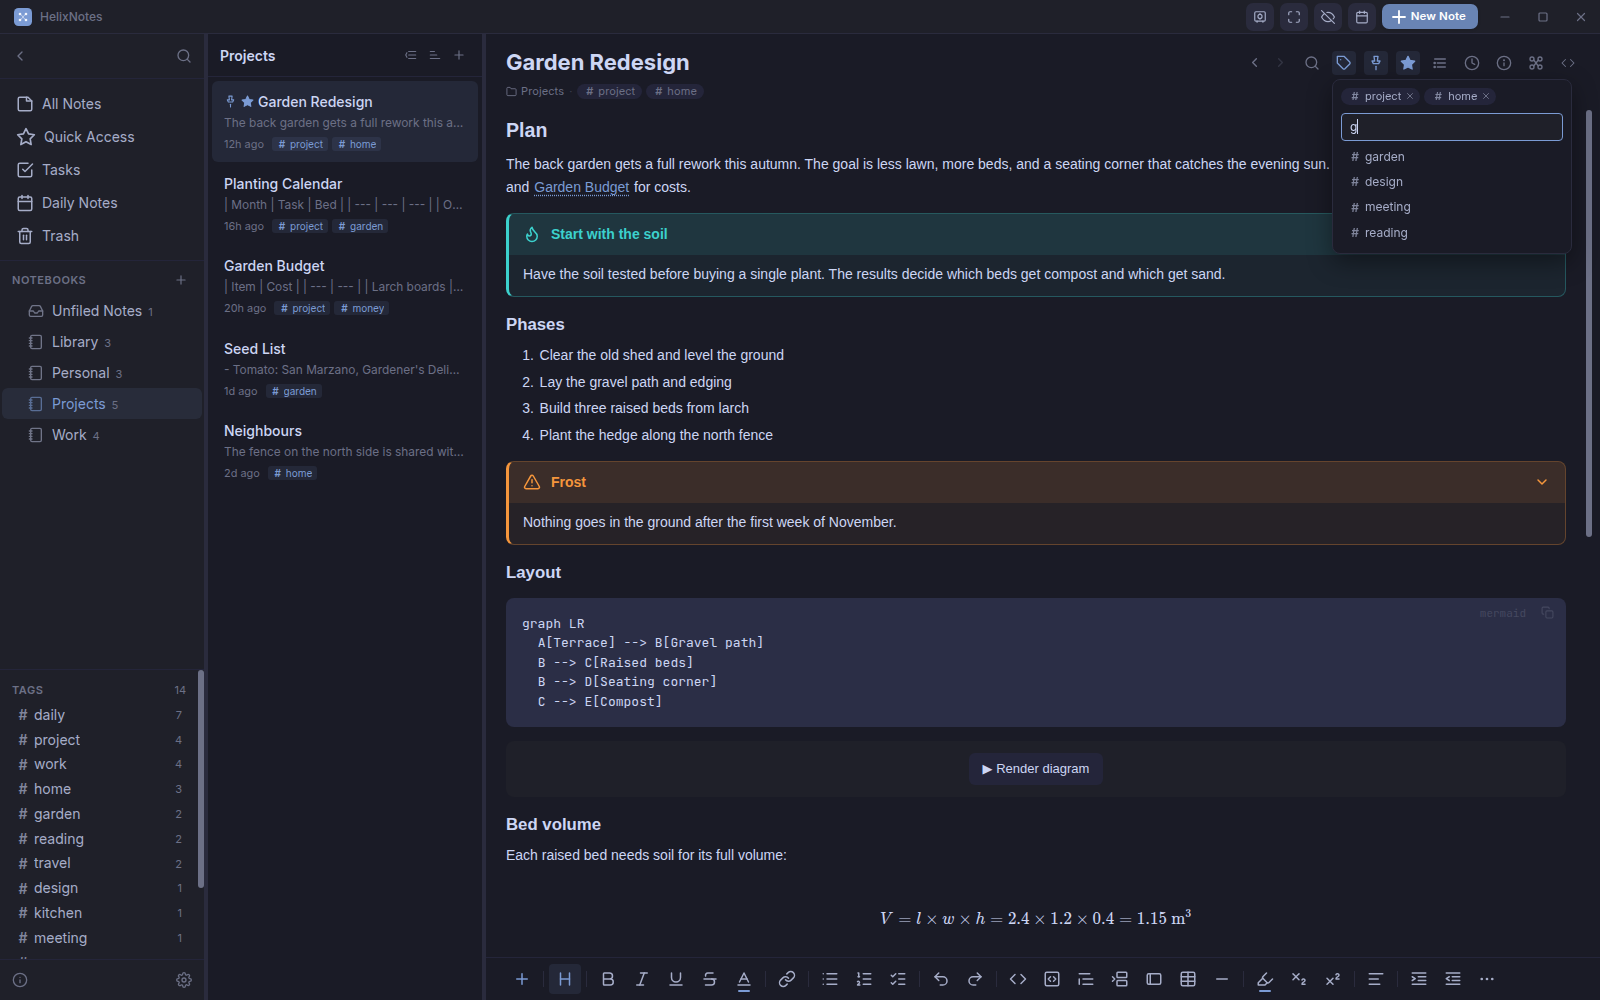Open the vault icon in title bar
Viewport: 1600px width, 1000px height.
pyautogui.click(x=1260, y=17)
